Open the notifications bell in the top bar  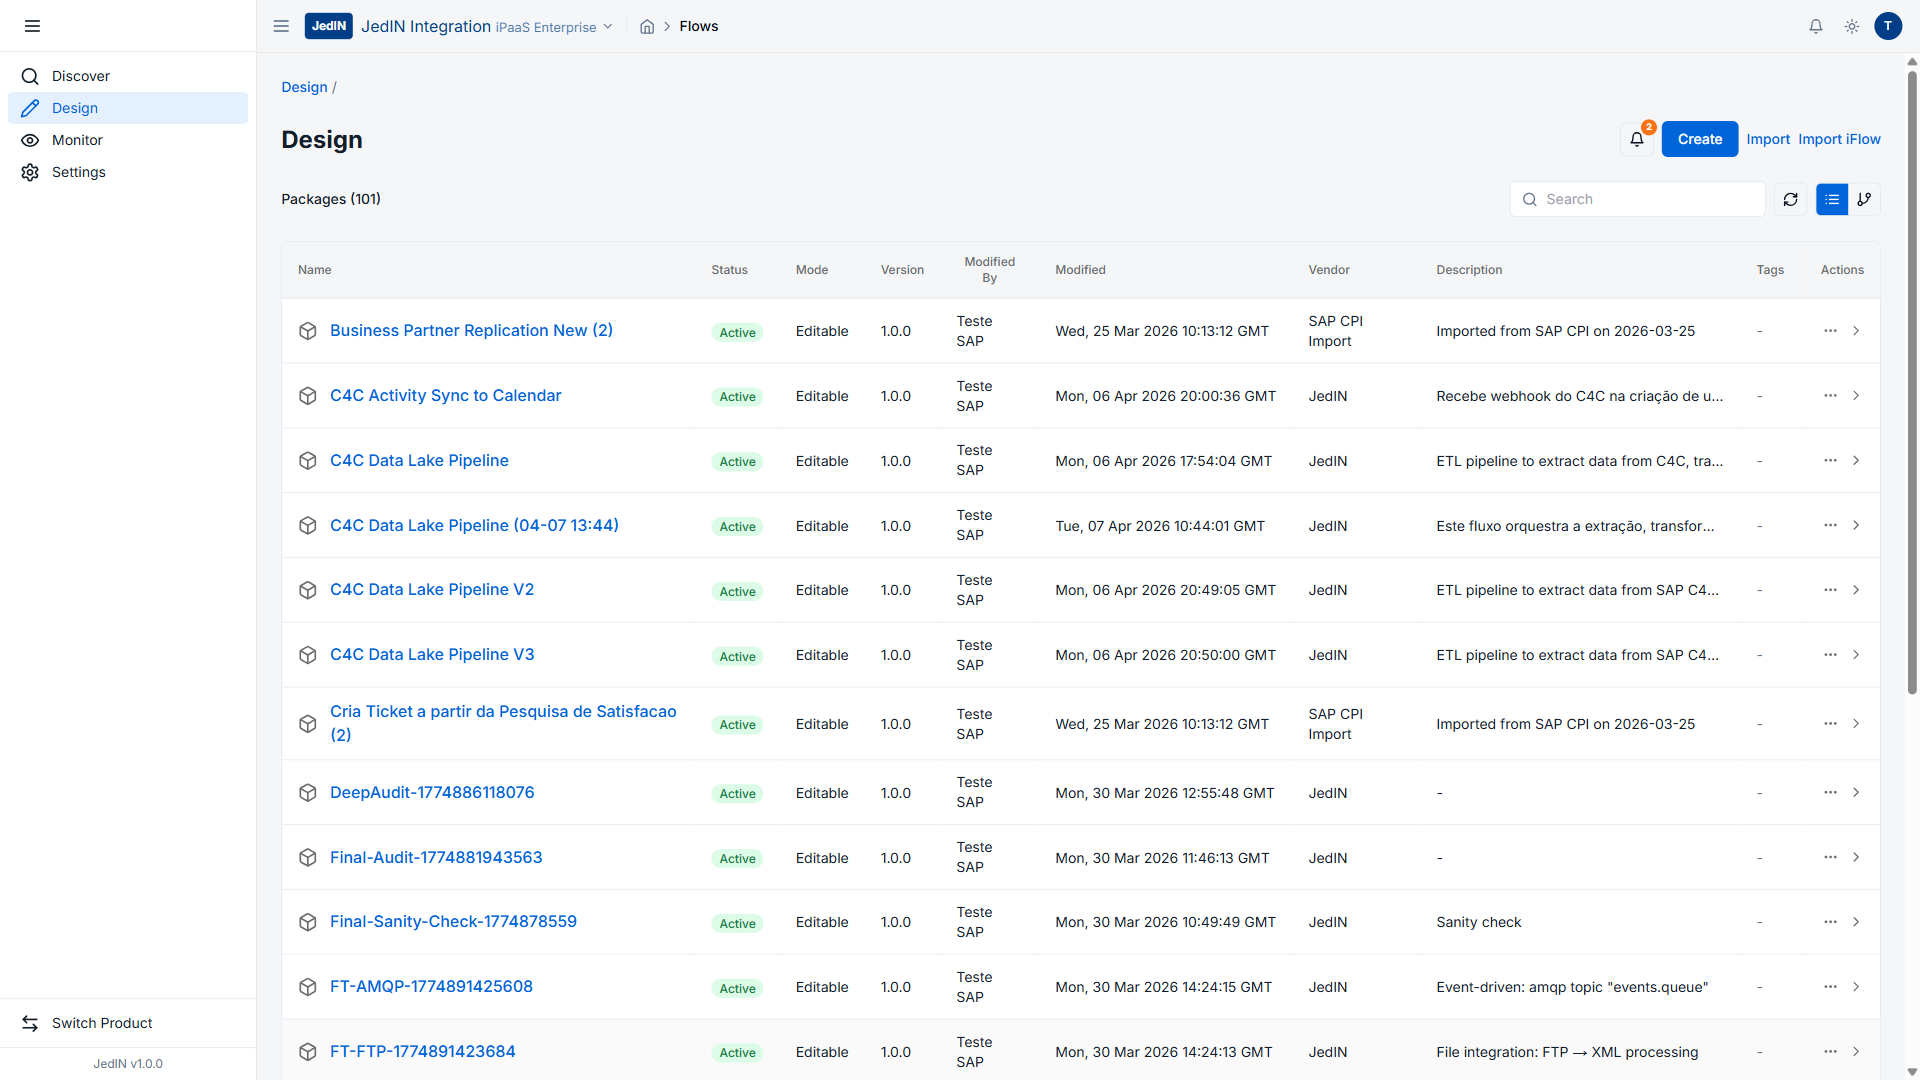coord(1815,27)
